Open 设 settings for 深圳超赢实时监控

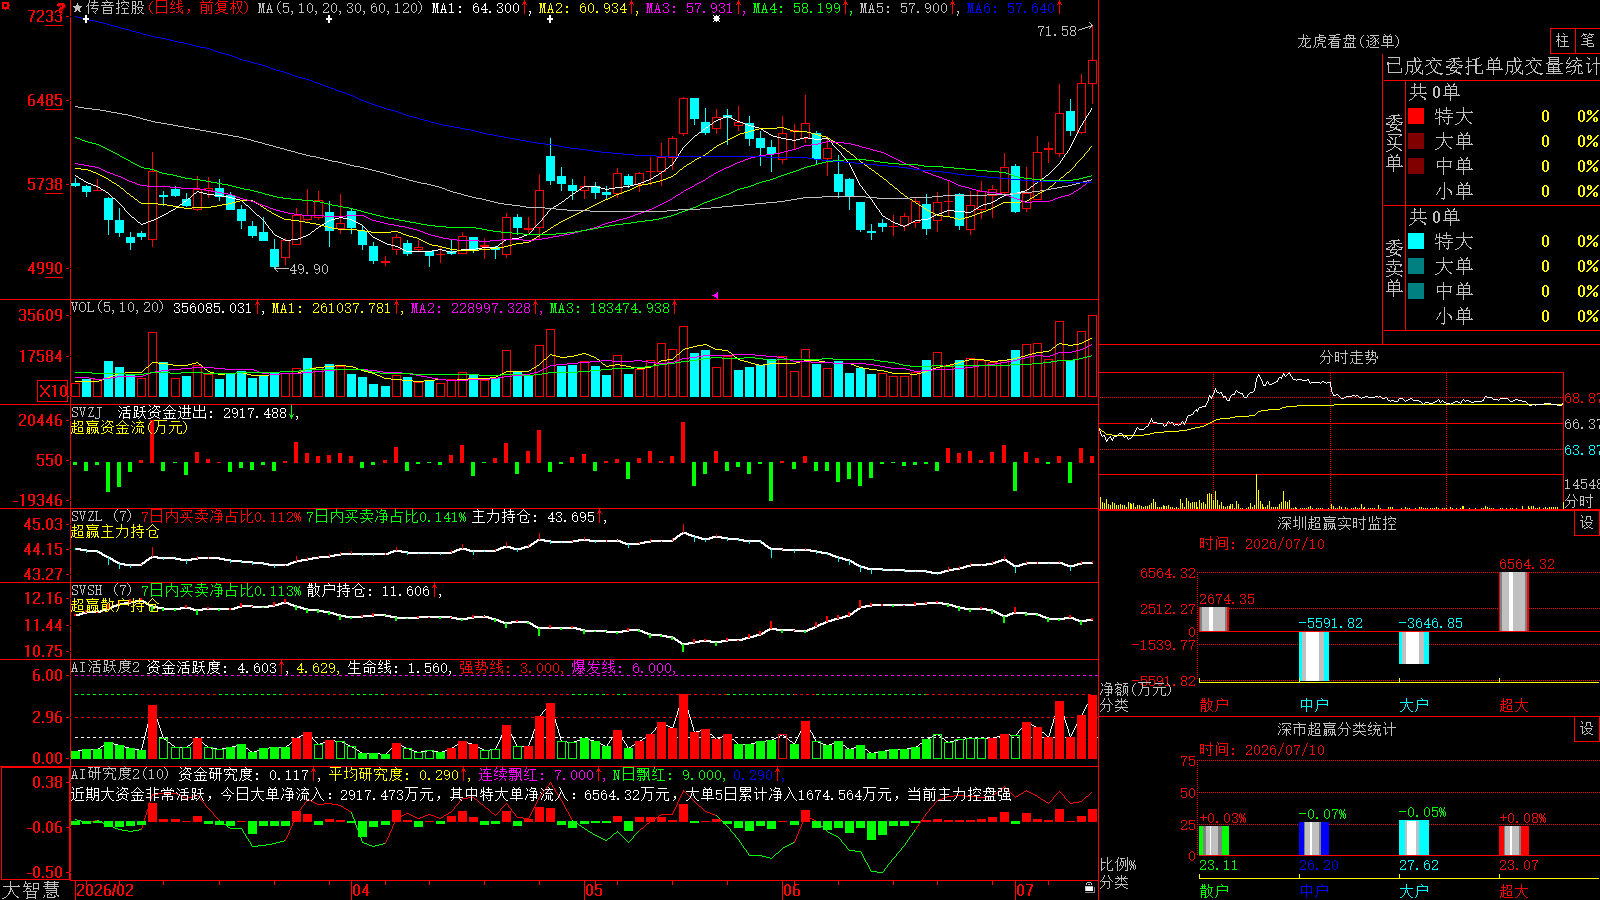[x=1587, y=523]
